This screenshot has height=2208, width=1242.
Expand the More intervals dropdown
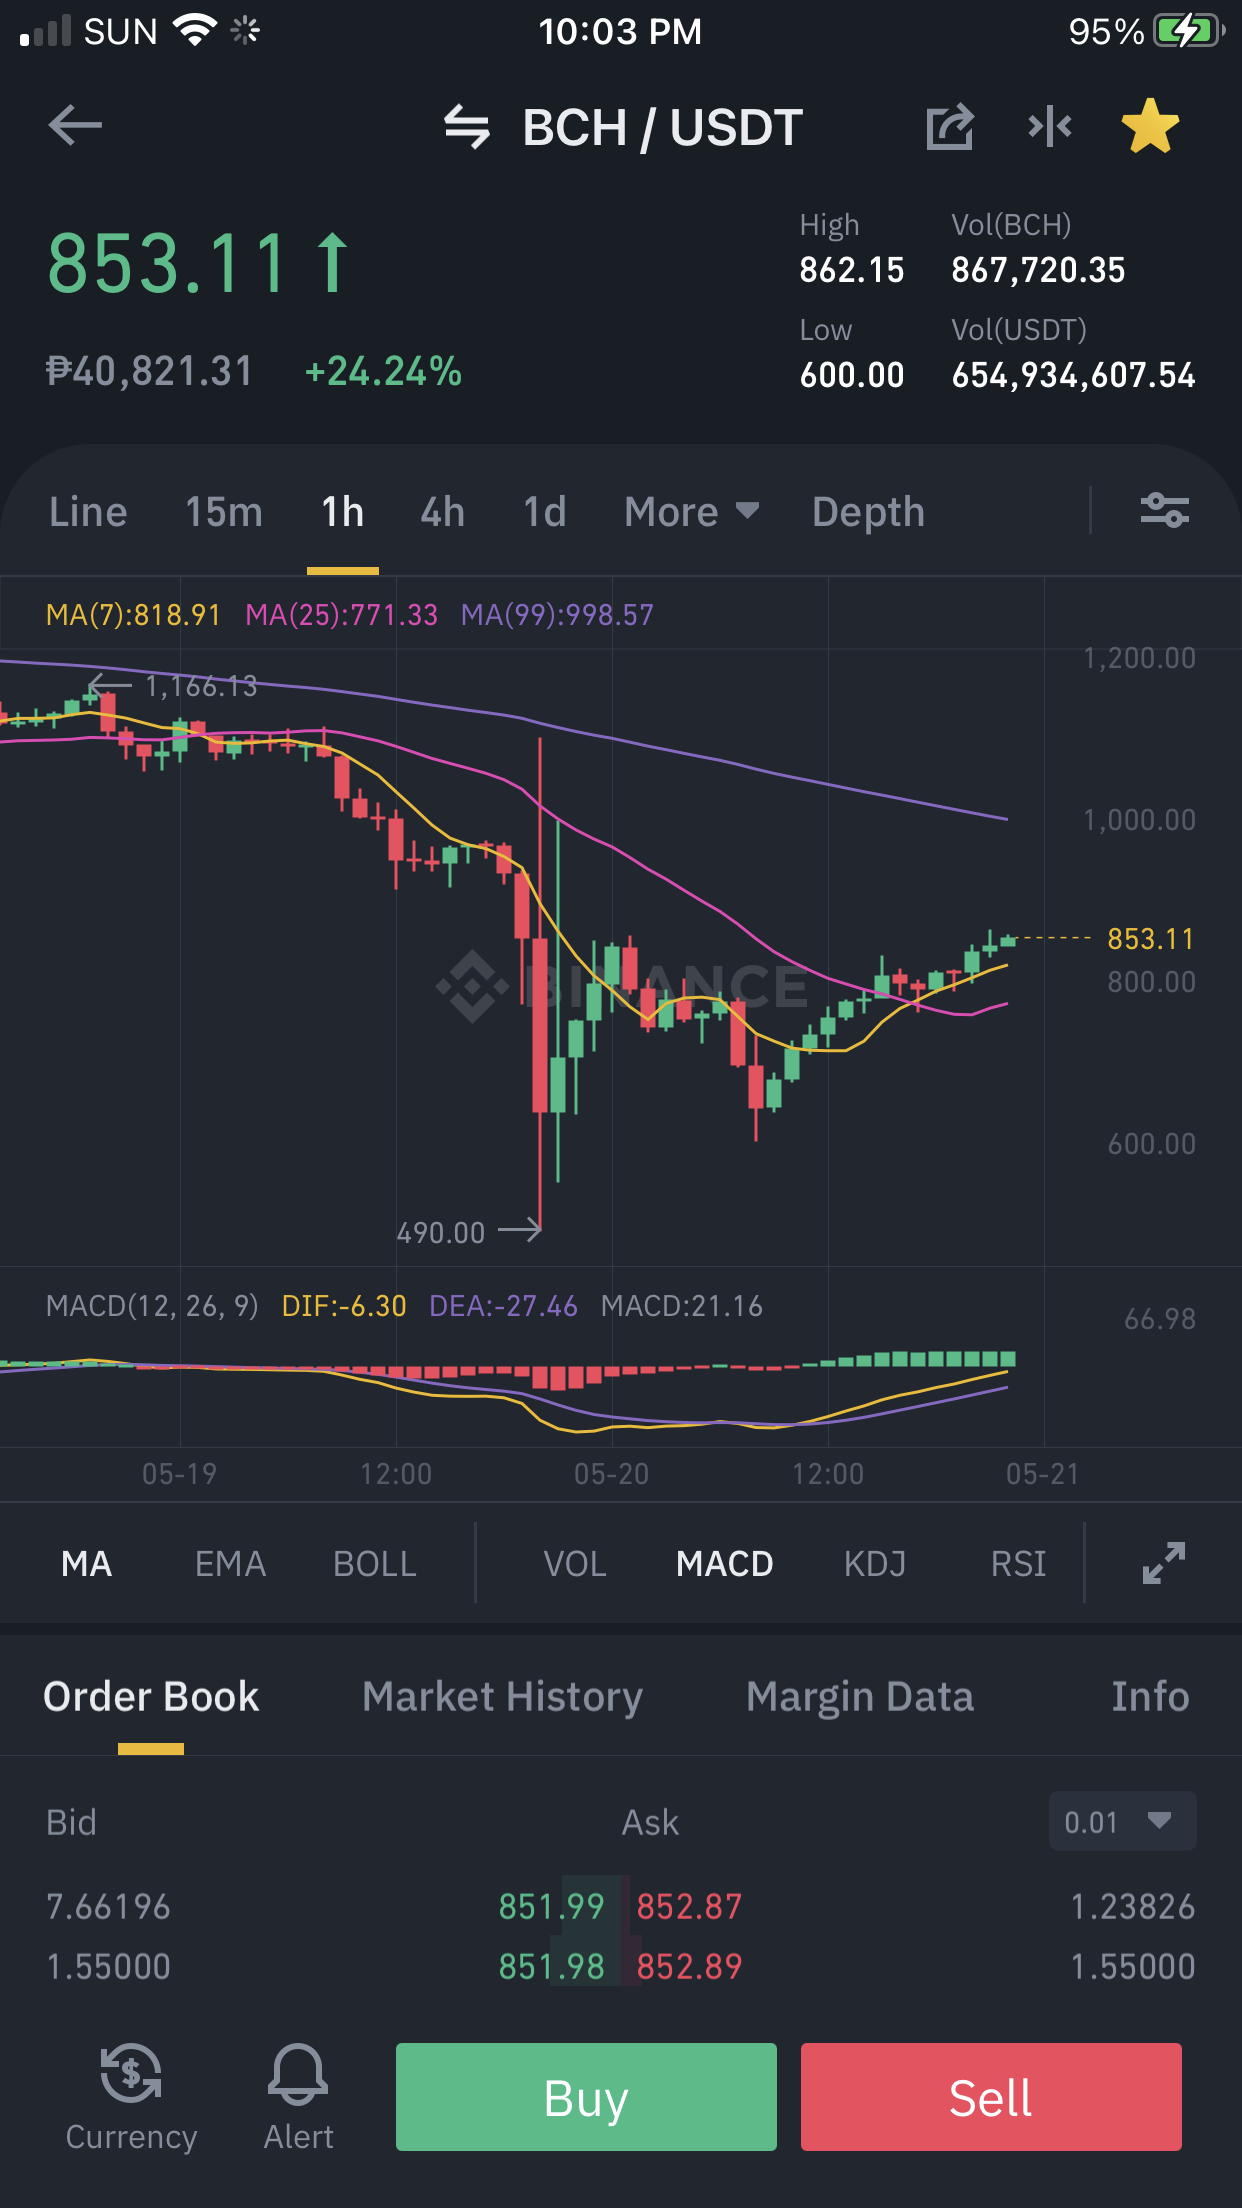[x=692, y=512]
